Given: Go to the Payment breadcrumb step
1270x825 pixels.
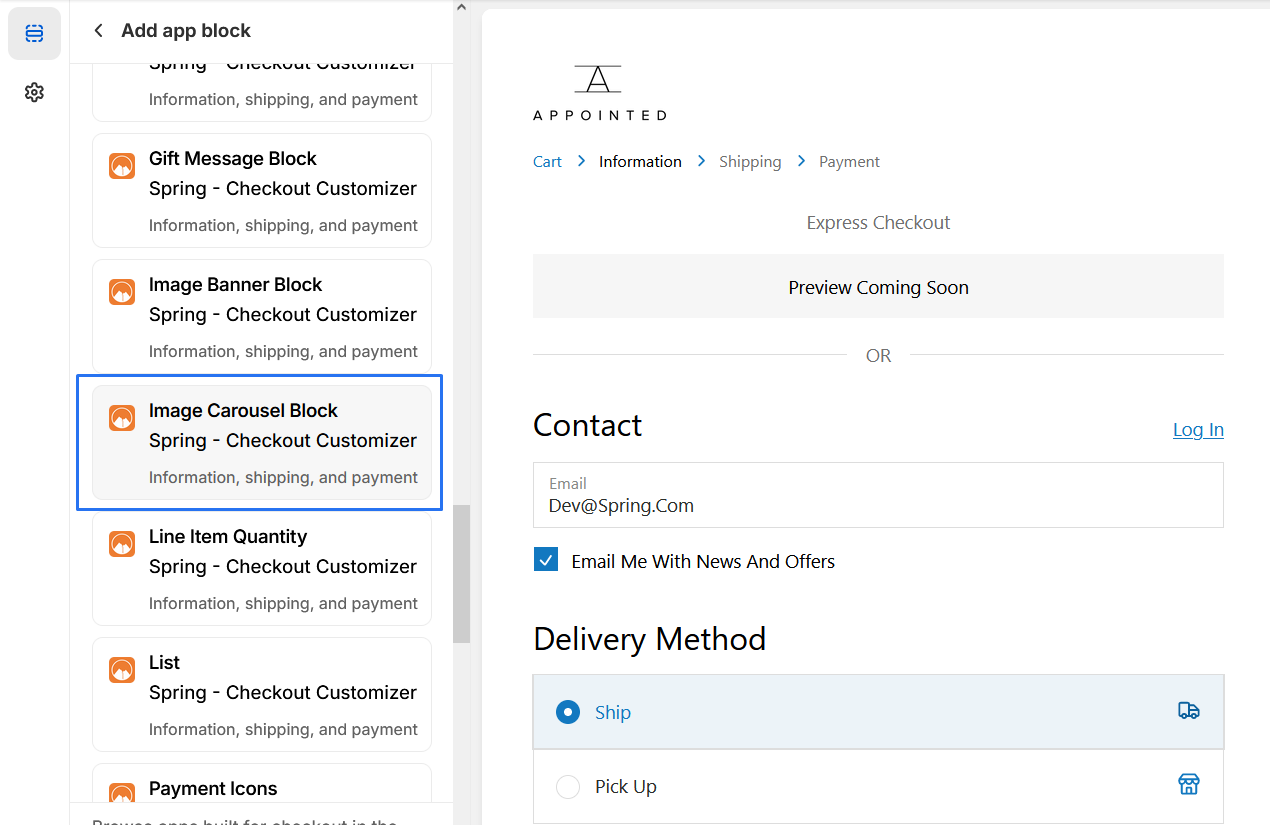Looking at the screenshot, I should coord(849,162).
